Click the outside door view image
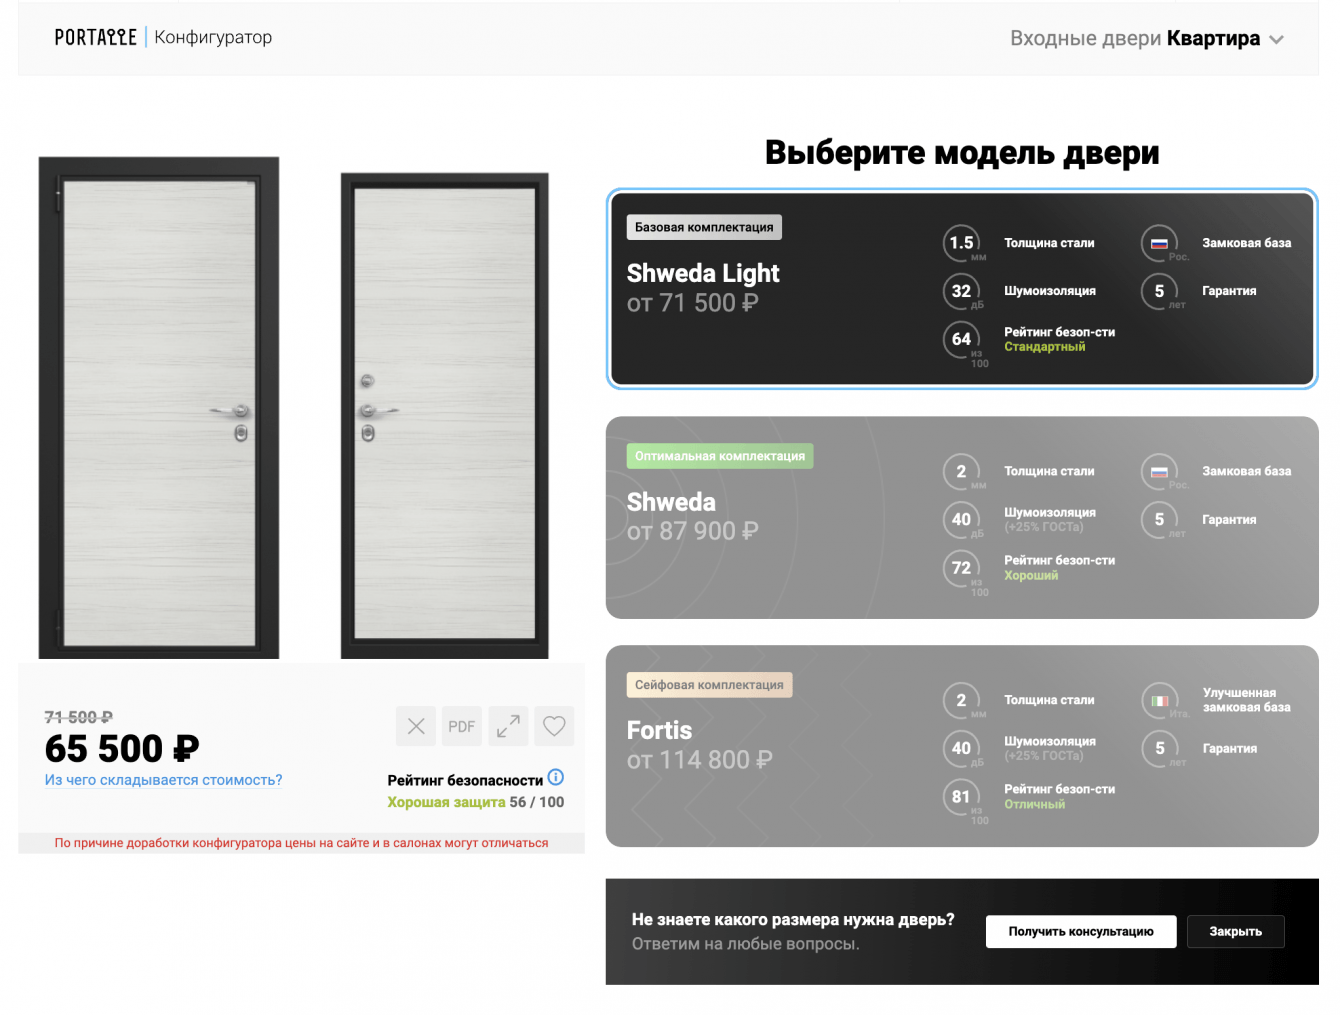Screen dimensions: 1340x1015 pyautogui.click(x=159, y=407)
